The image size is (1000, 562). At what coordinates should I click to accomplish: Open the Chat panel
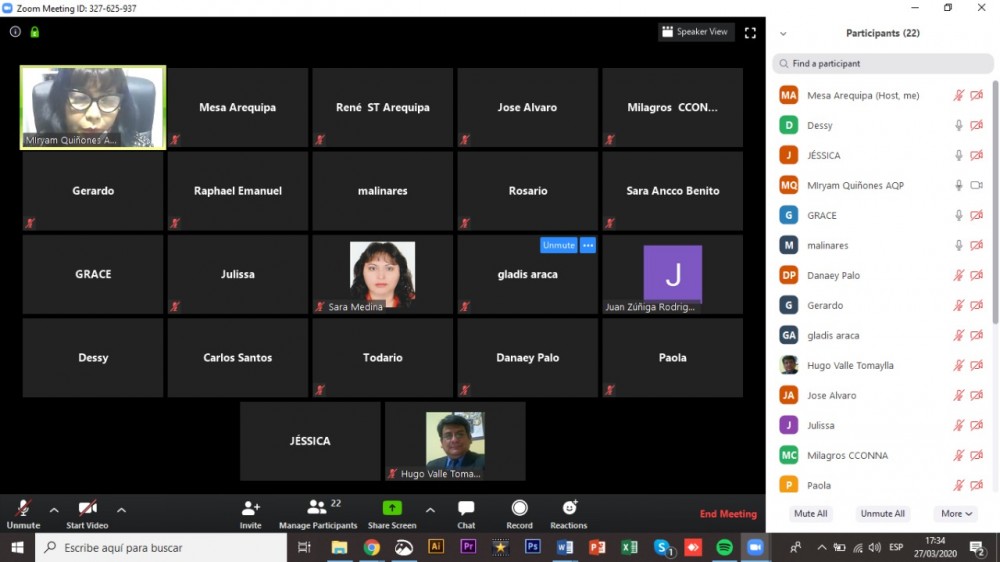point(466,509)
